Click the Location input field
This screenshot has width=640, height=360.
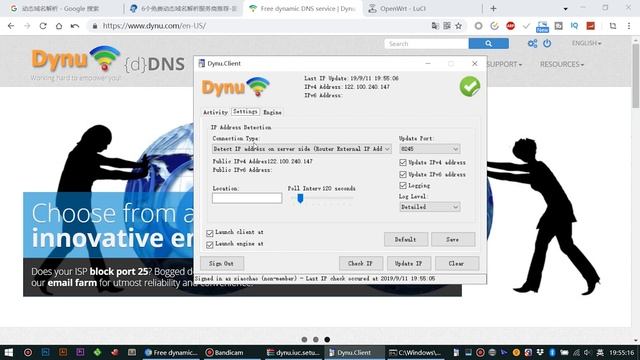pos(247,198)
